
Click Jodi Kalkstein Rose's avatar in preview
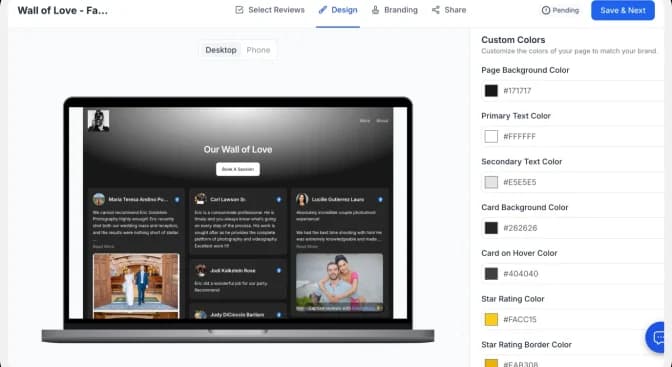pyautogui.click(x=200, y=271)
